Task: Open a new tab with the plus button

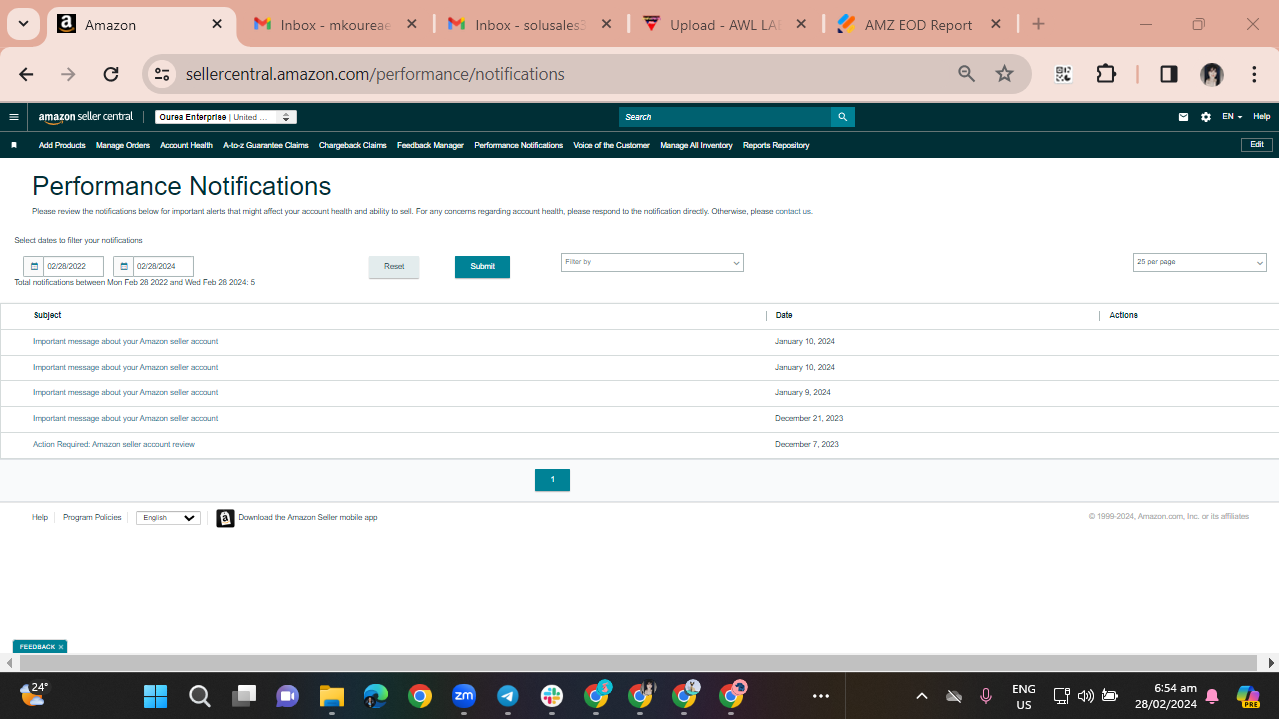Action: coord(1038,24)
